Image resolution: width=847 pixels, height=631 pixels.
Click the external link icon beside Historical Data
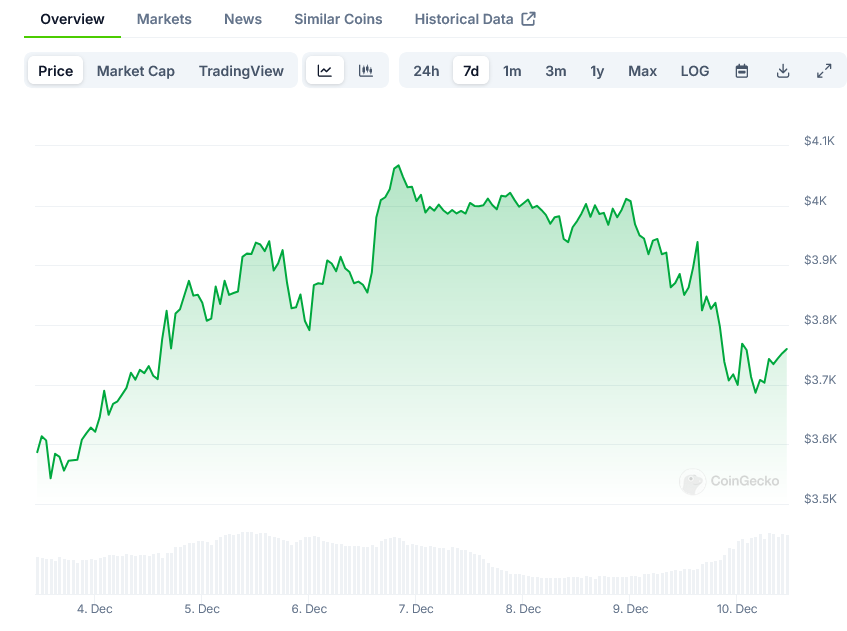[529, 19]
